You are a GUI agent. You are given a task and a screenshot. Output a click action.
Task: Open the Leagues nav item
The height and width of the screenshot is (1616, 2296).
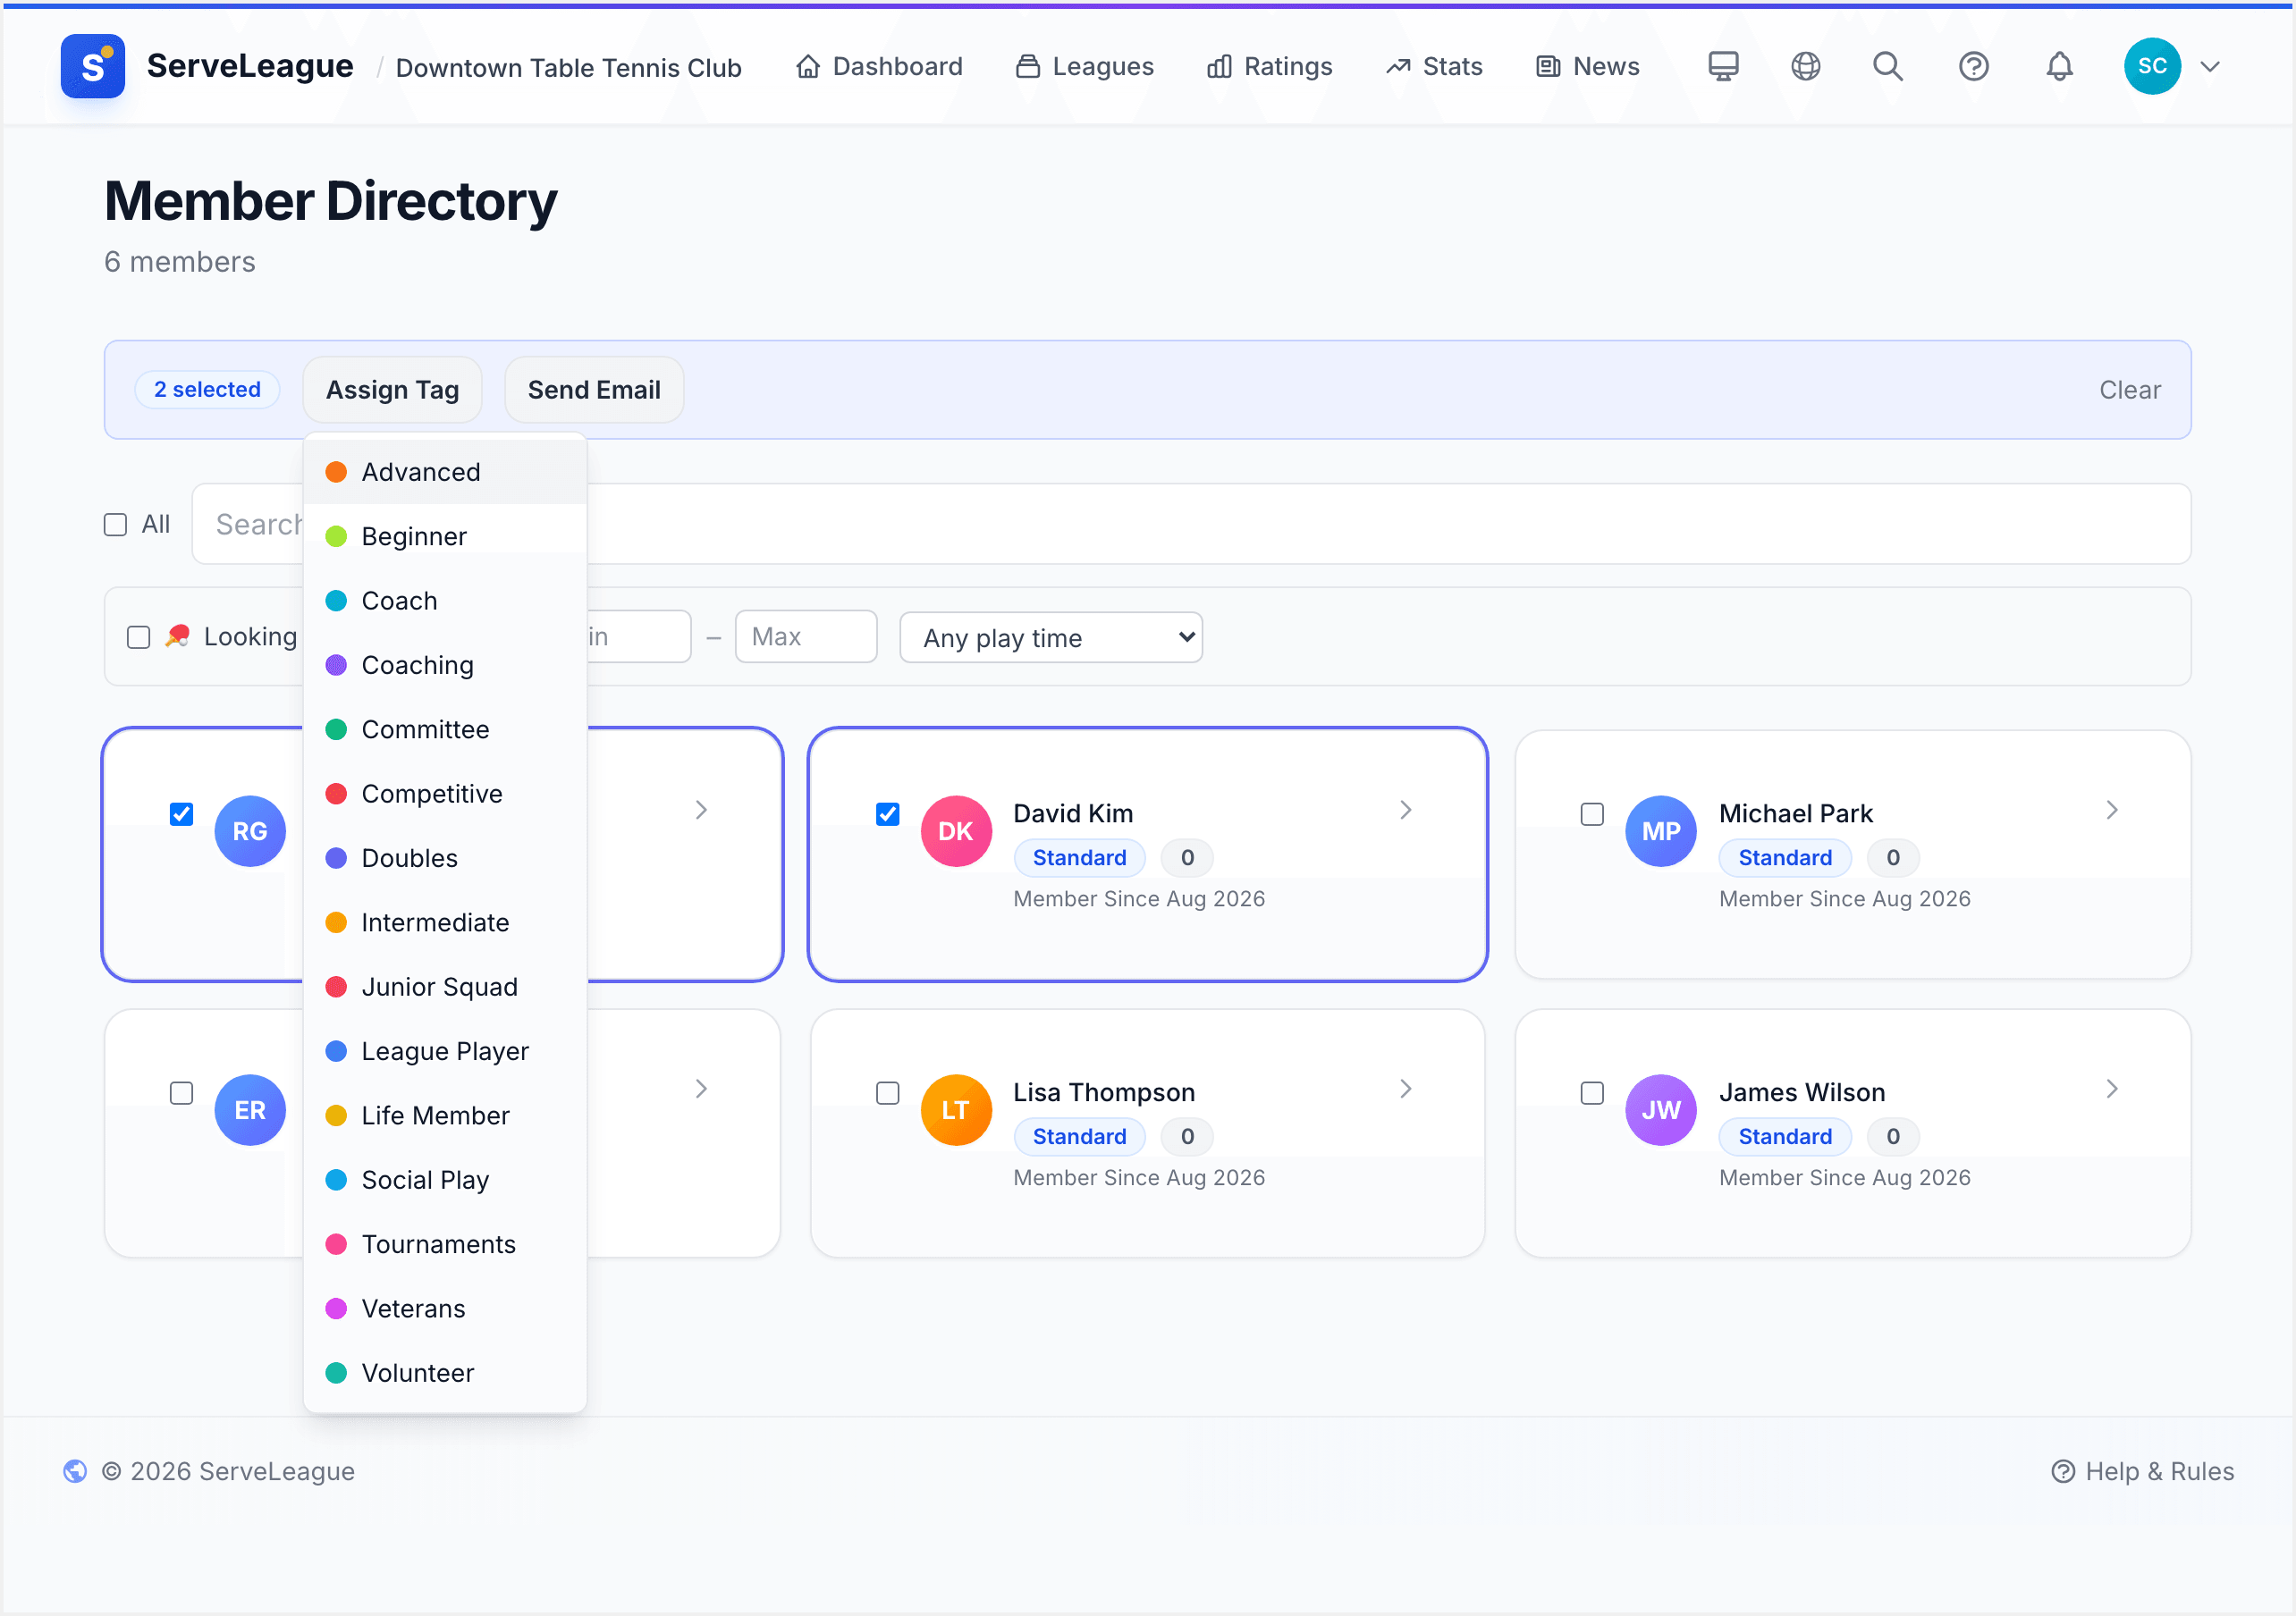(1085, 67)
